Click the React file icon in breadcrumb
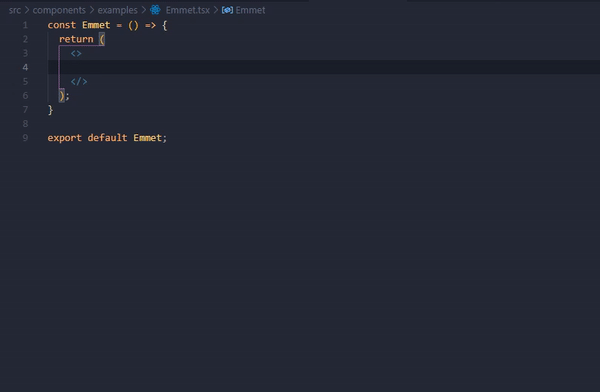Viewport: 600px width, 392px height. coord(155,10)
